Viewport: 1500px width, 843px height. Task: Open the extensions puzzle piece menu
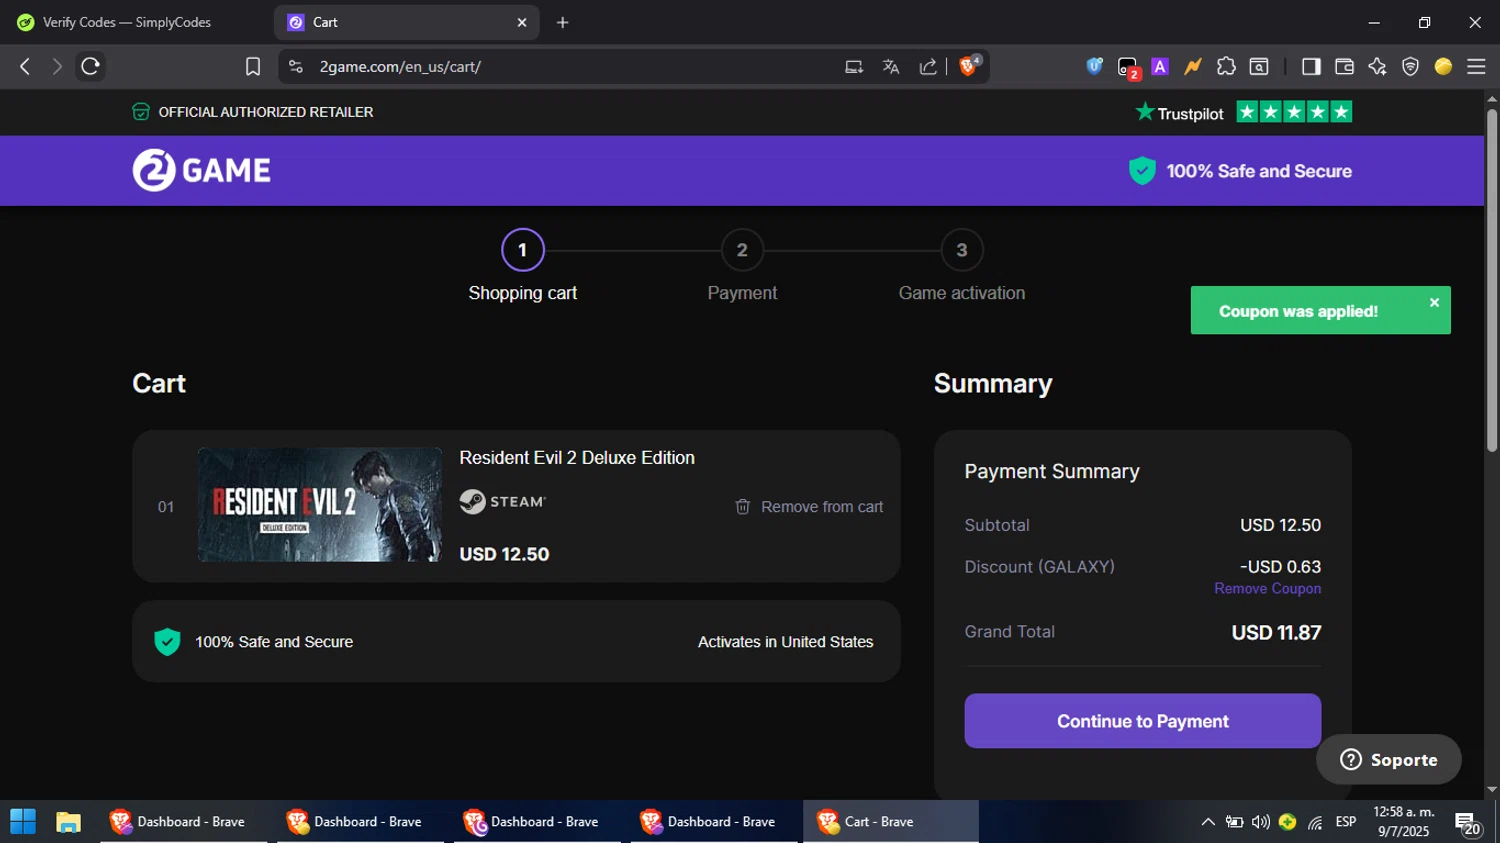pos(1226,66)
